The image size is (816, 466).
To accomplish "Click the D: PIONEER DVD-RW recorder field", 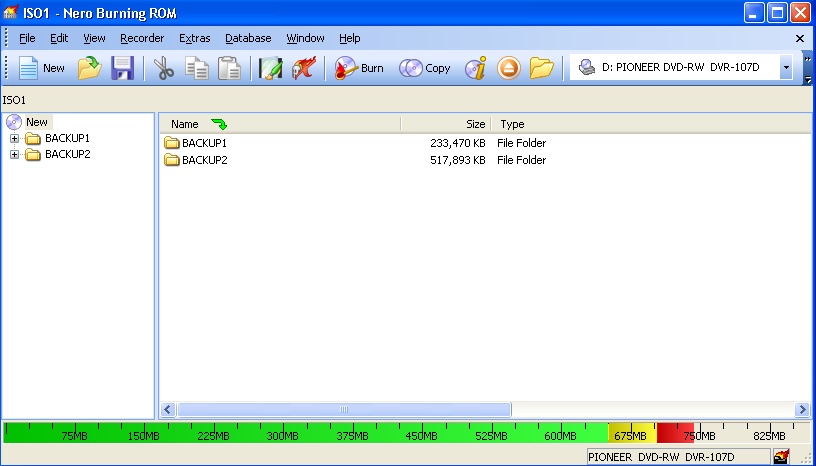I will pos(681,68).
